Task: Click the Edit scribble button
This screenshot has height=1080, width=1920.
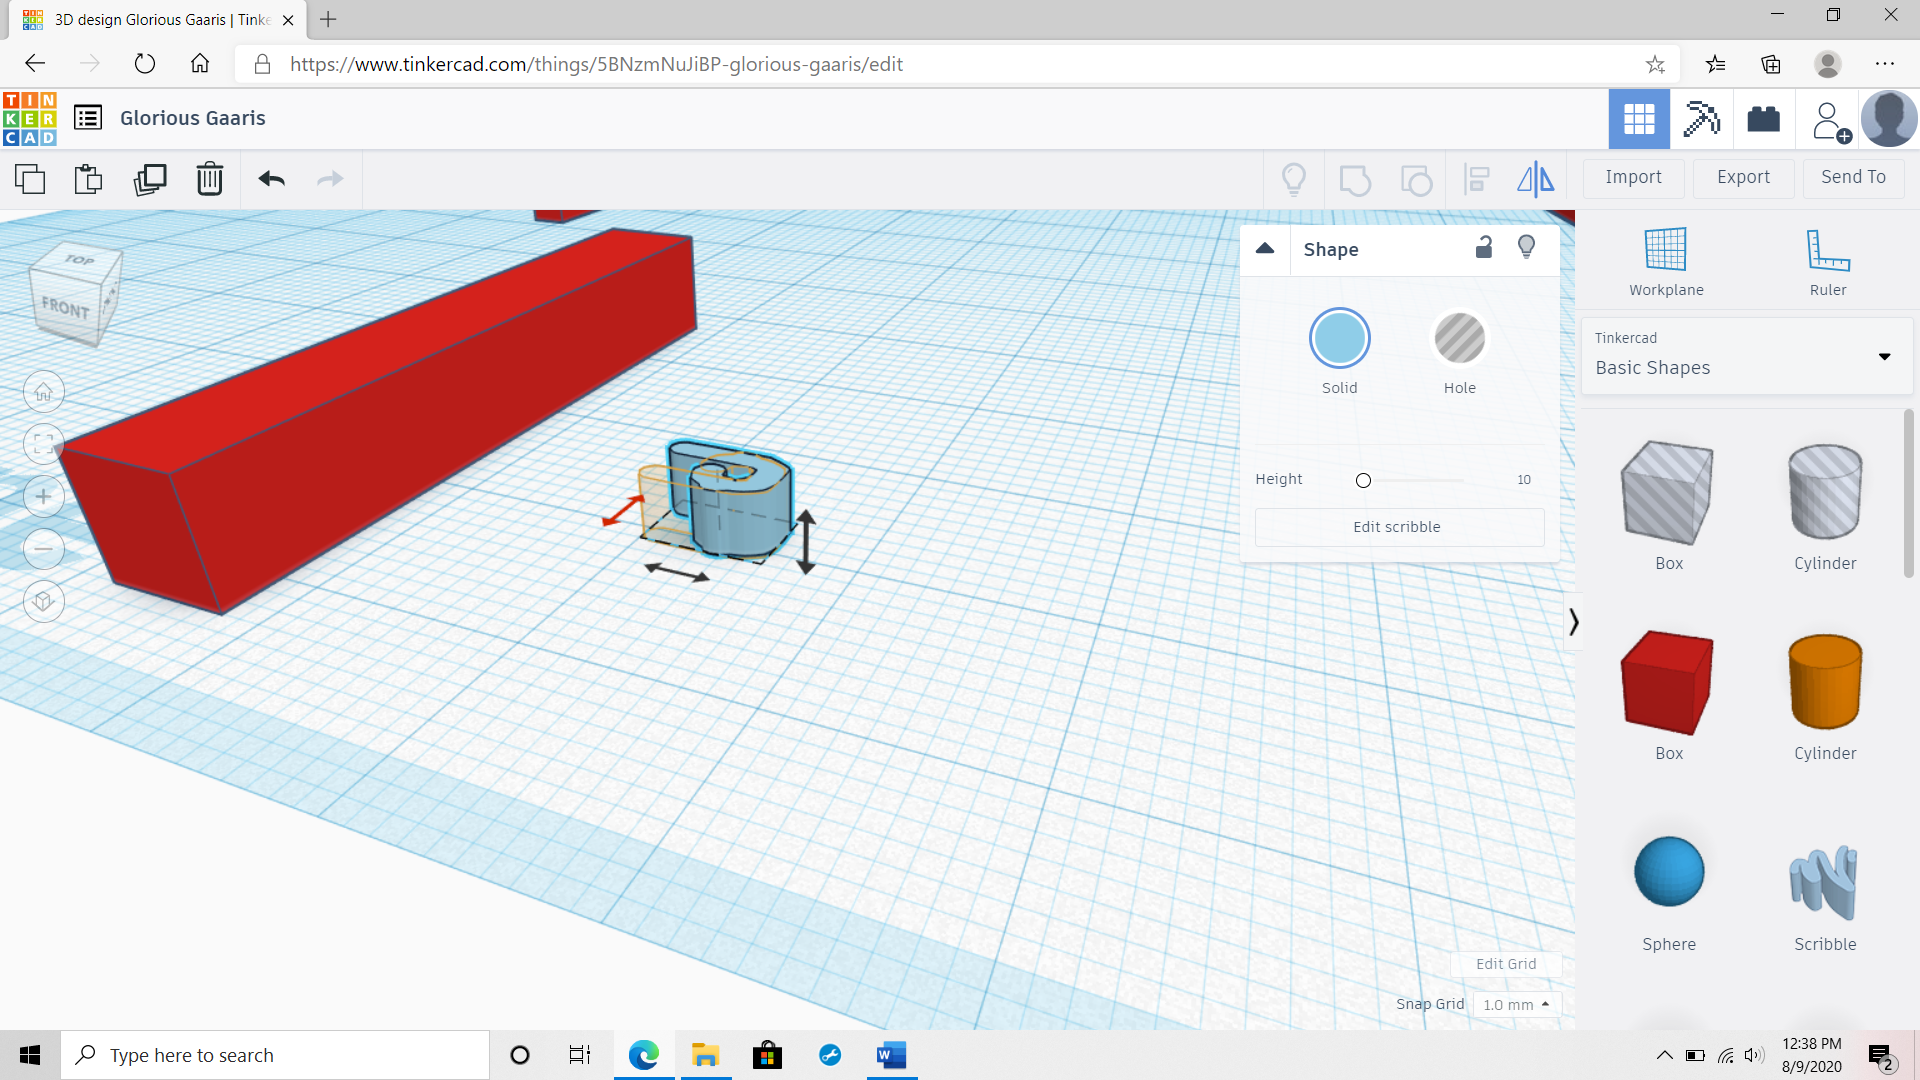Action: pyautogui.click(x=1398, y=526)
